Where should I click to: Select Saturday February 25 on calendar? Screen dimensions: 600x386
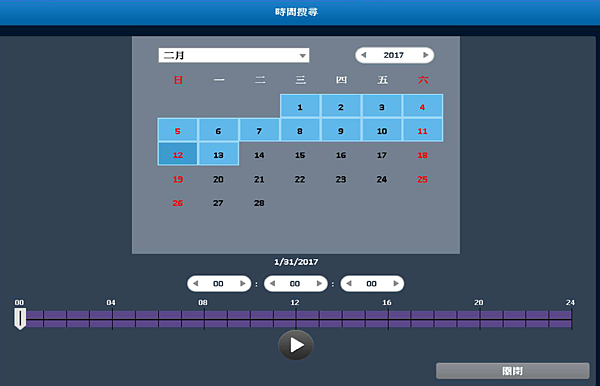(423, 179)
